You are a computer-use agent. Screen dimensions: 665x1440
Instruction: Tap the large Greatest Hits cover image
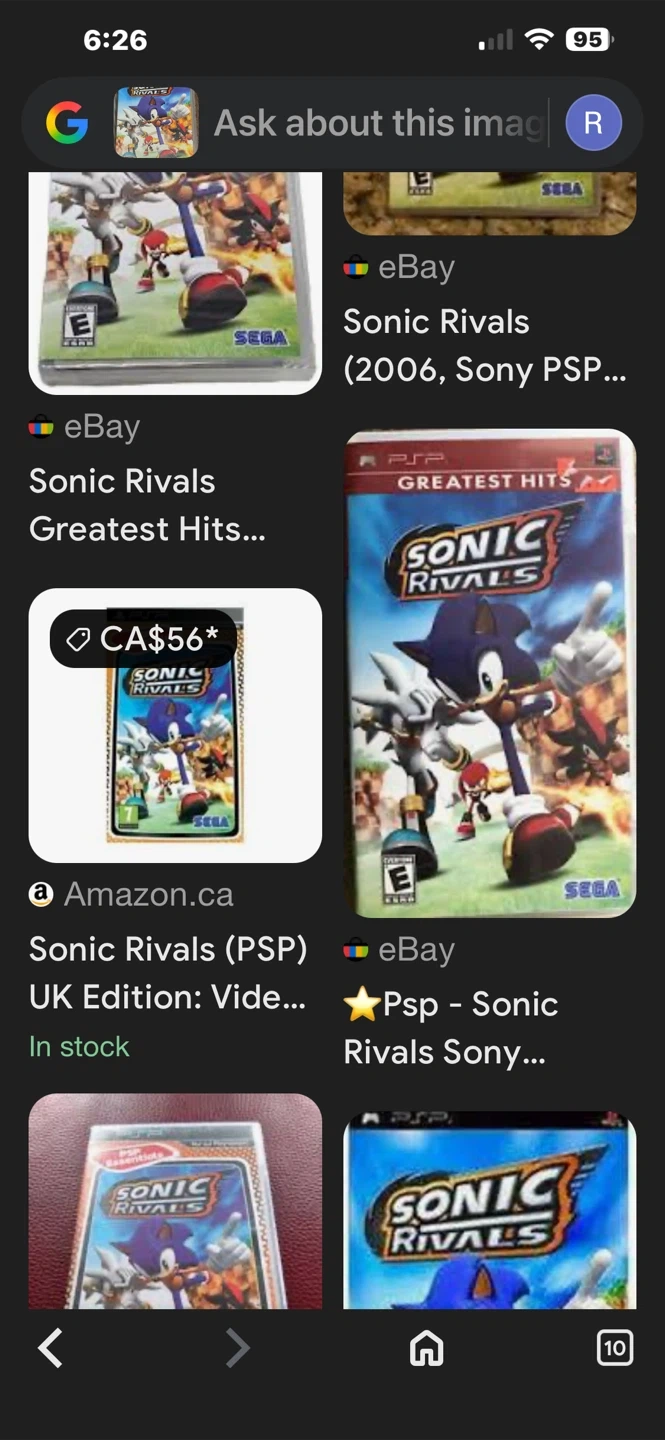click(x=489, y=673)
